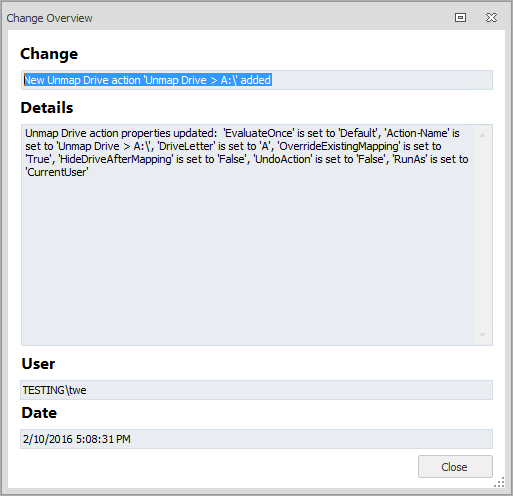Click 'EvaluateOnce' in the Details text
This screenshot has width=513, height=496.
click(x=259, y=133)
